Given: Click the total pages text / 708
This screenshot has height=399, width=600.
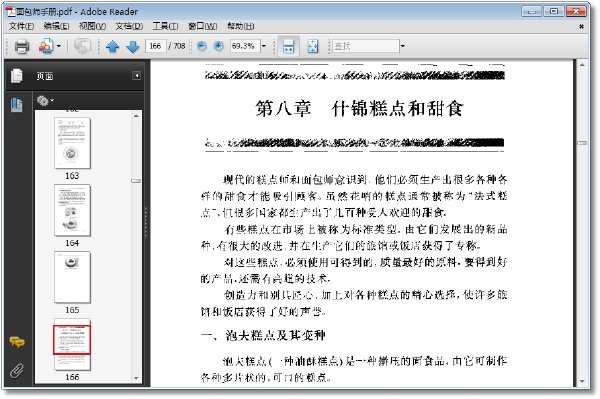Looking at the screenshot, I should click(177, 46).
